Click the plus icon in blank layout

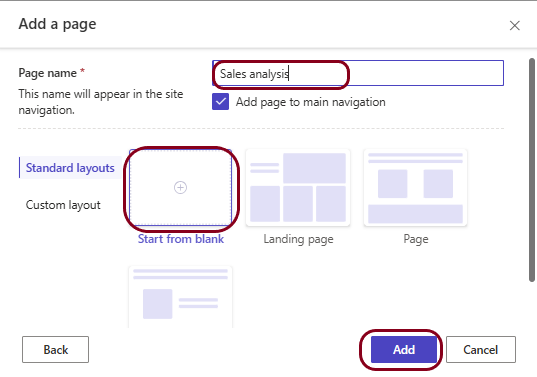coord(180,187)
